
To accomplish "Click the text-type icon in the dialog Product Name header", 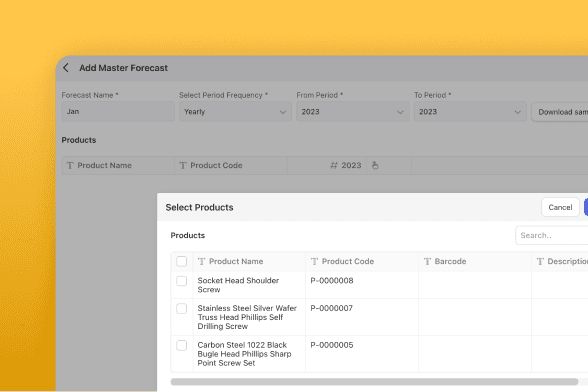I will point(201,261).
